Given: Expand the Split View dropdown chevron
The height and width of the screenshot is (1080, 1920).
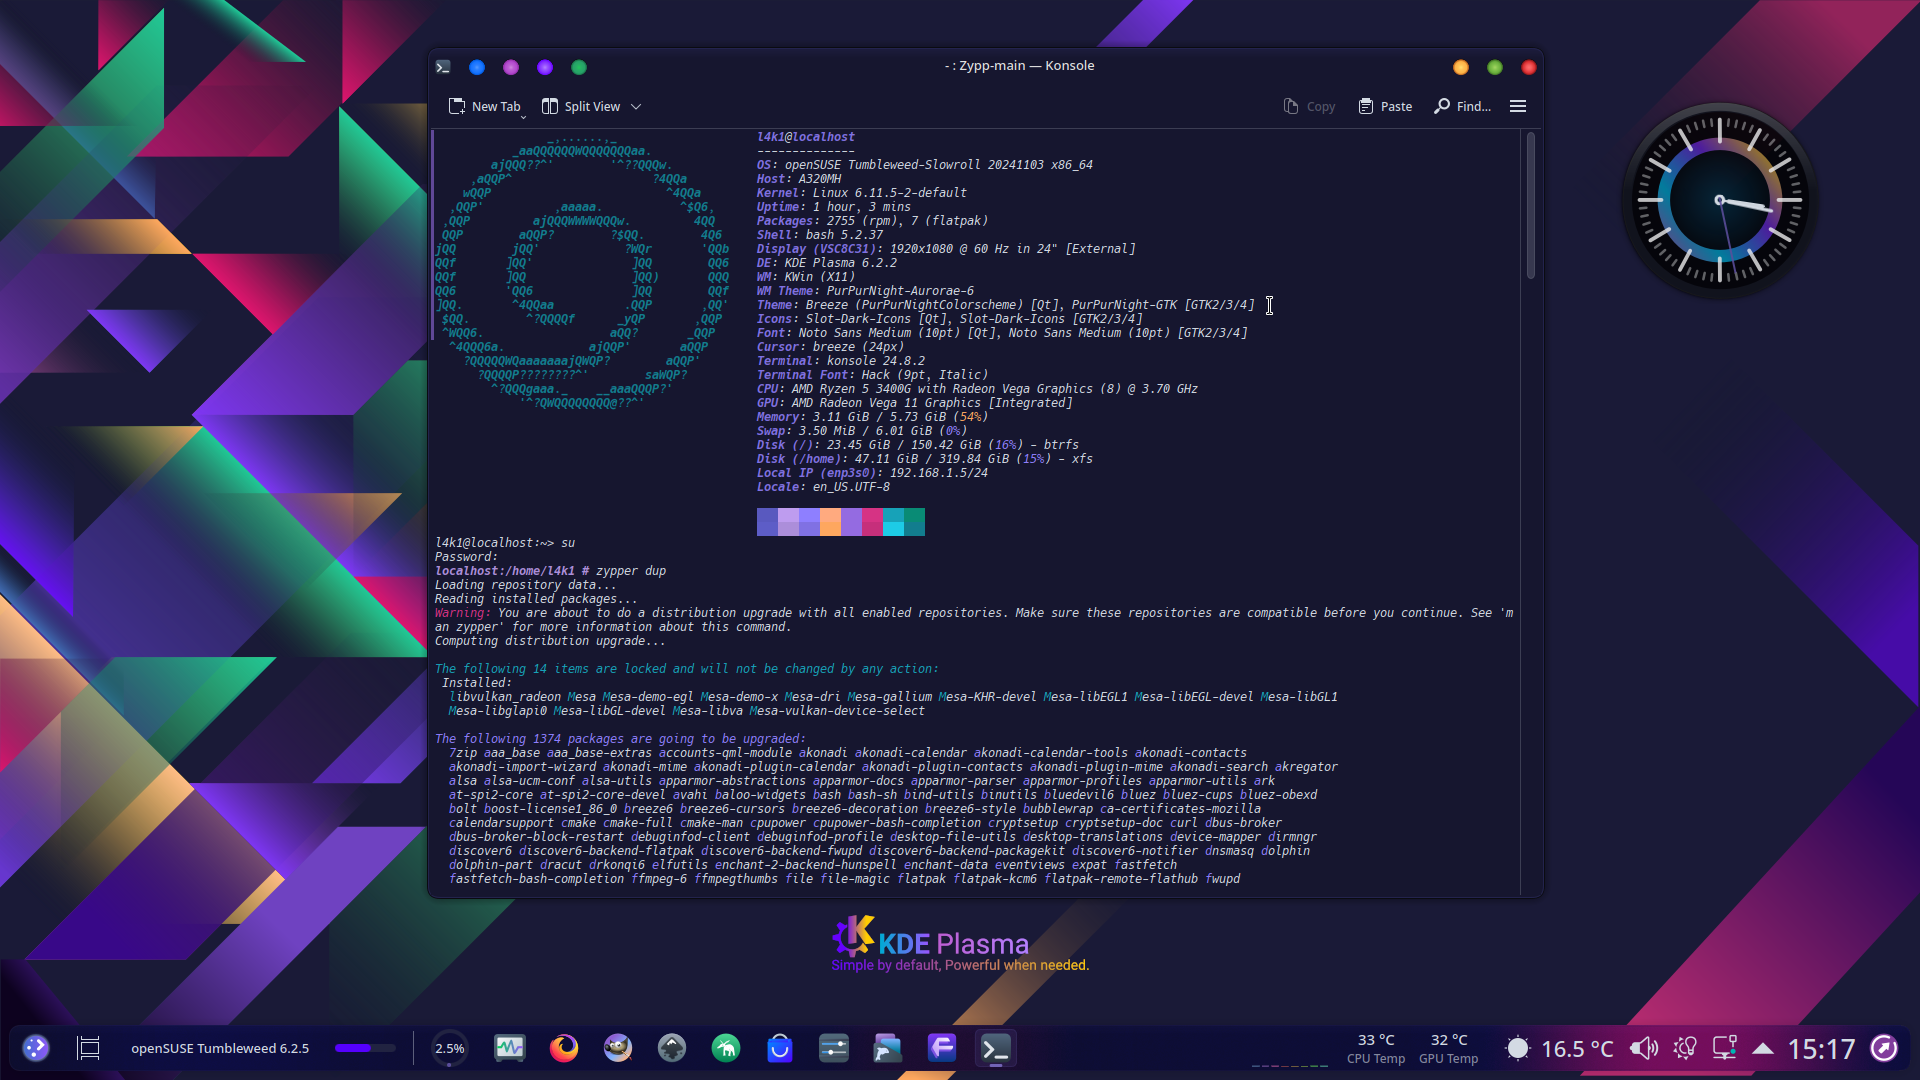Looking at the screenshot, I should tap(636, 107).
